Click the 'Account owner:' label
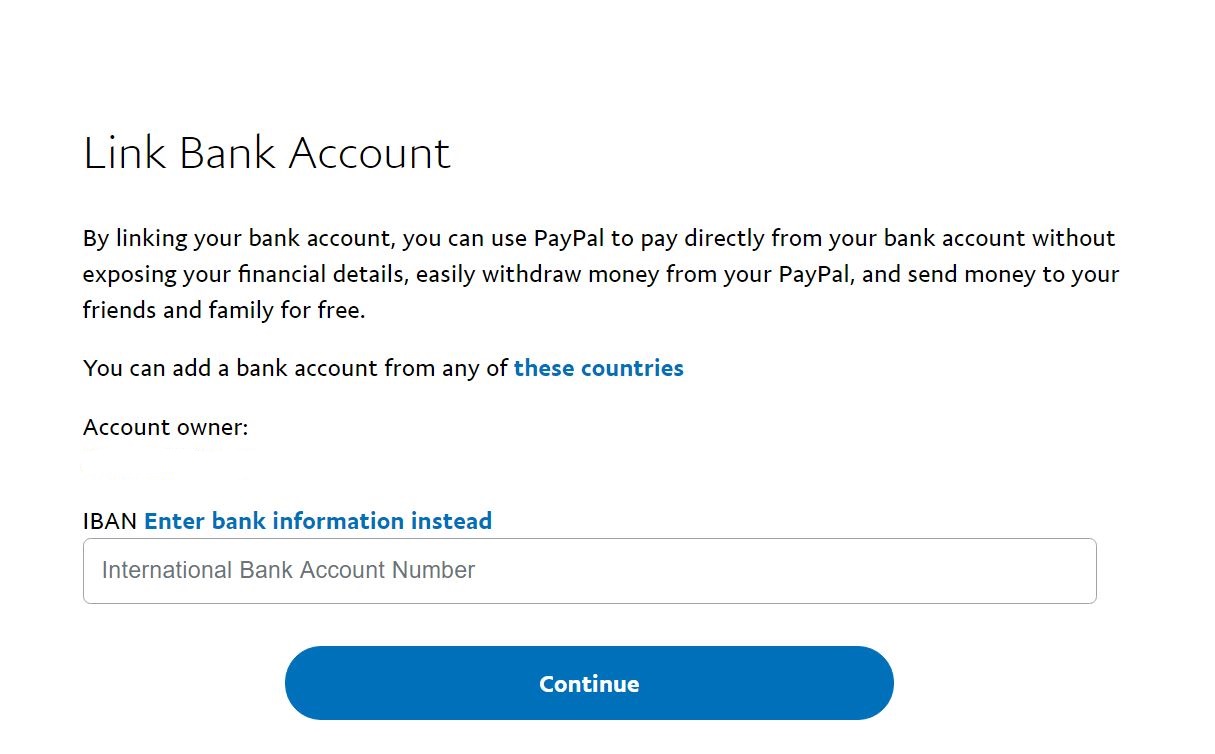 click(166, 428)
